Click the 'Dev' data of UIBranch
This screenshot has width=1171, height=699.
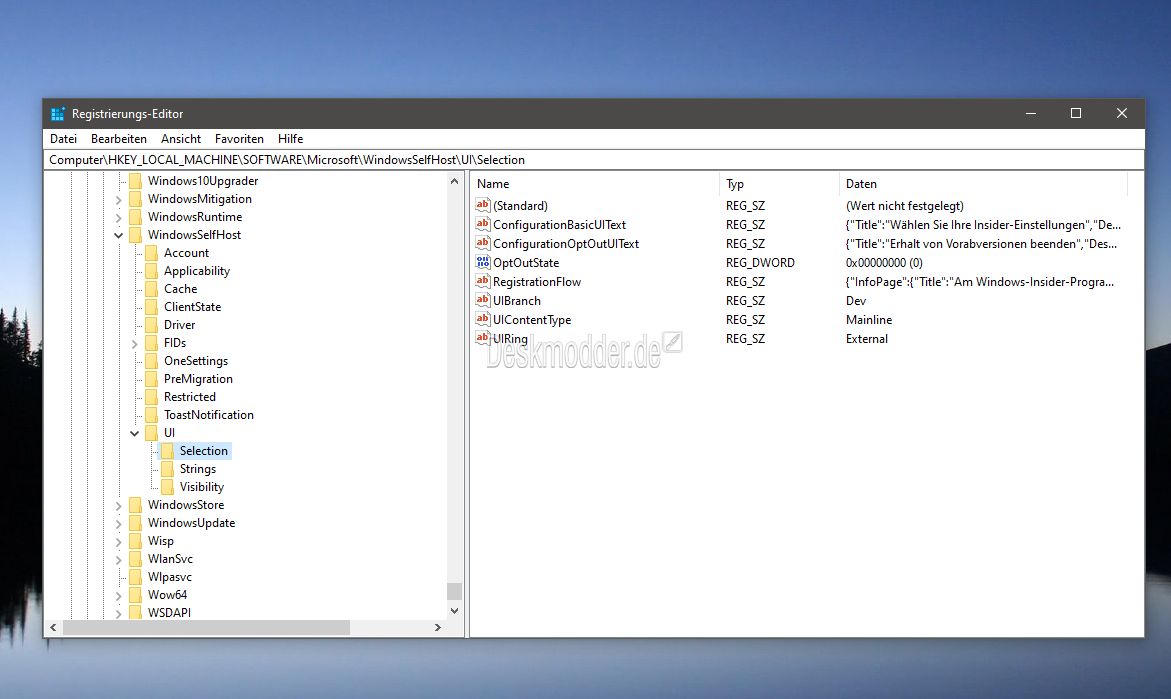point(856,300)
